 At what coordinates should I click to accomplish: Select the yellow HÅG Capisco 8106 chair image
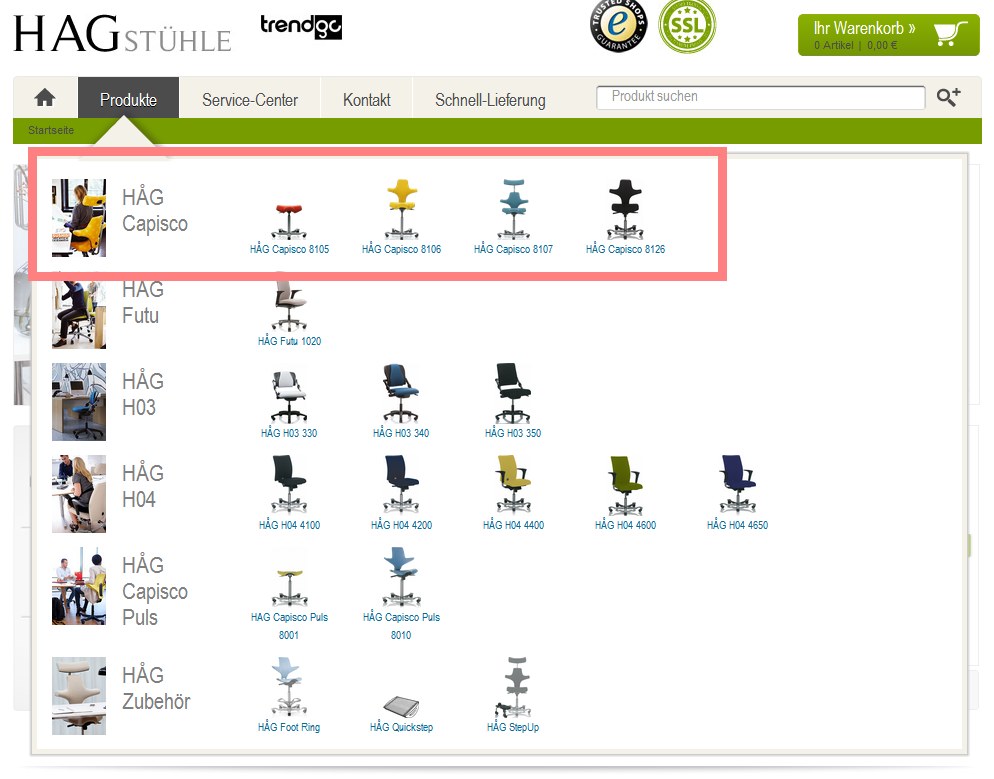tap(401, 209)
